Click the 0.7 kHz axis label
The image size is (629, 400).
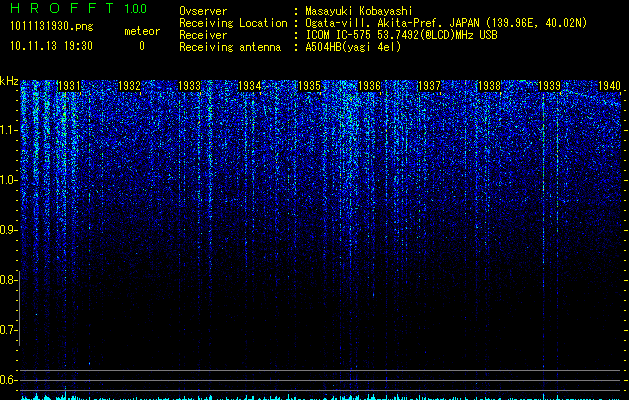[x=8, y=330]
